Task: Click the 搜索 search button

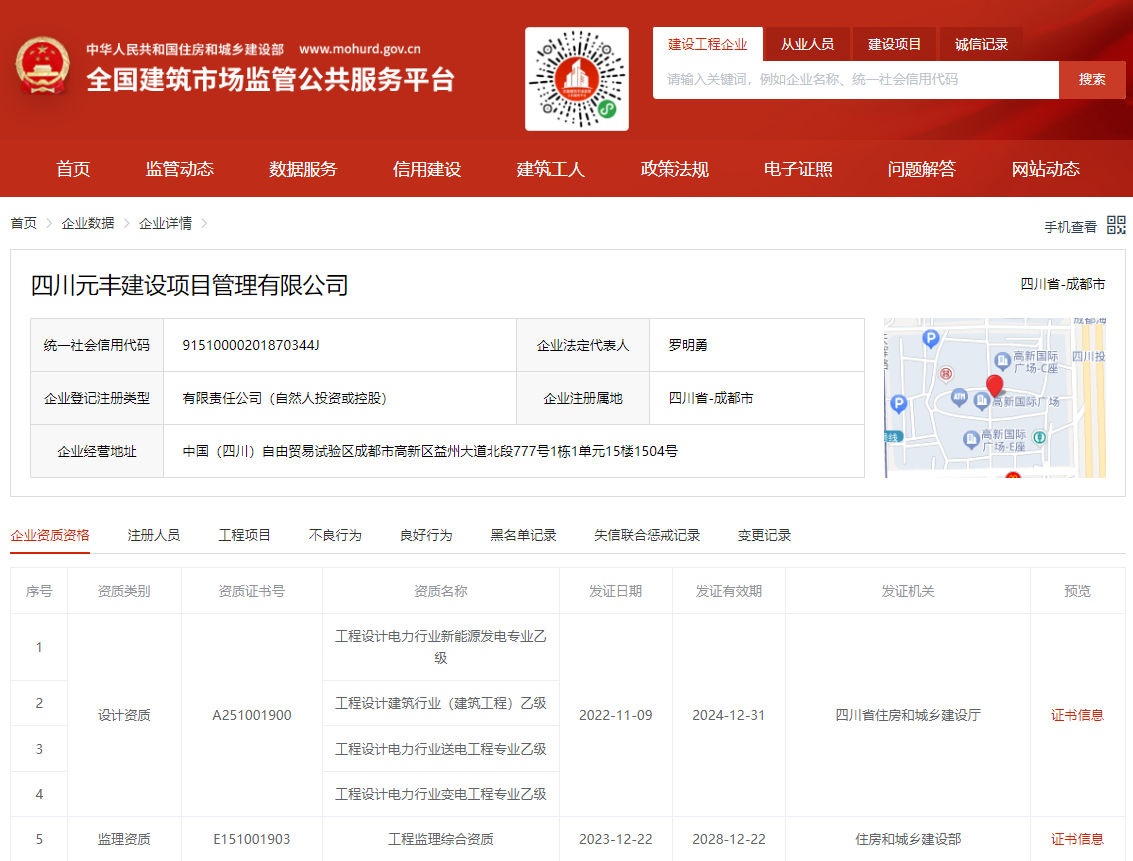Action: (x=1092, y=79)
